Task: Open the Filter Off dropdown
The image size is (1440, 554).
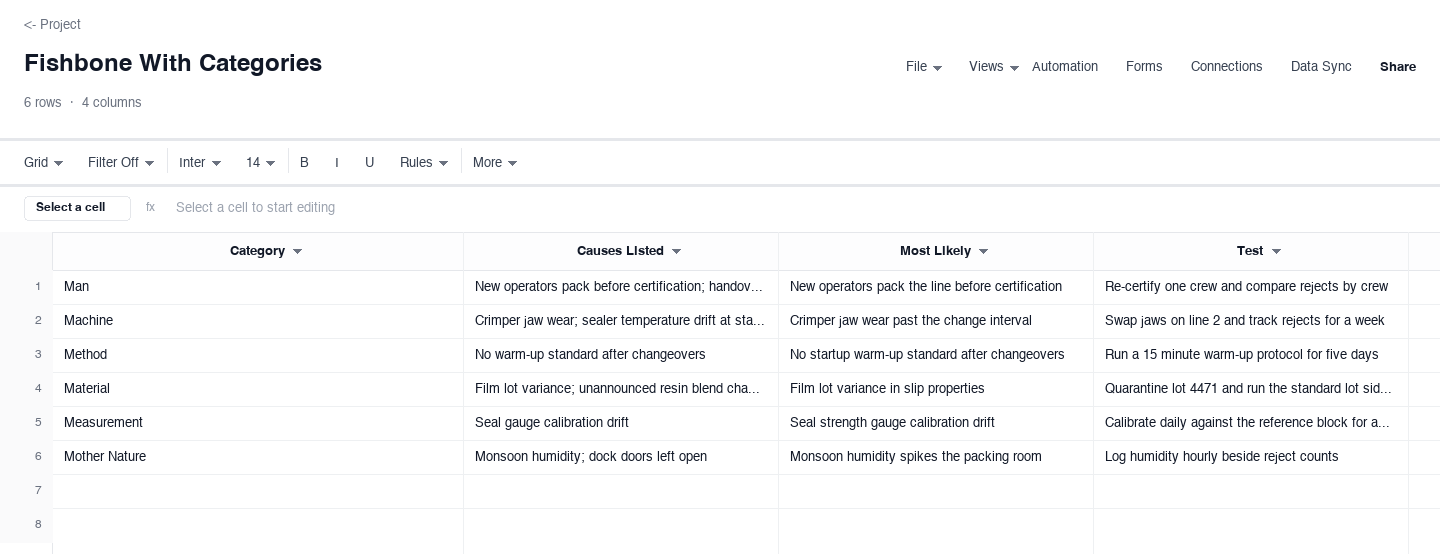Action: [121, 163]
